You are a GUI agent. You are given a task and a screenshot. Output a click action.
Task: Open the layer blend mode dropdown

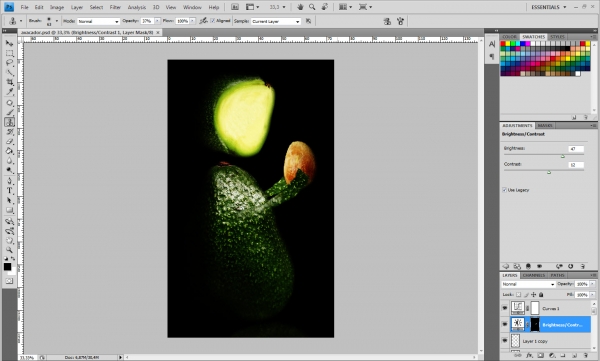528,284
